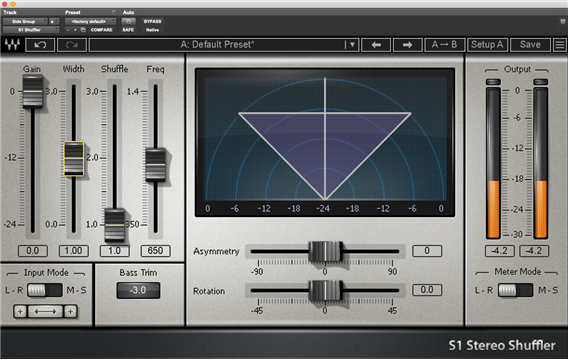The width and height of the screenshot is (570, 361).
Task: Click the preset circle icon in header
Action: click(x=113, y=12)
